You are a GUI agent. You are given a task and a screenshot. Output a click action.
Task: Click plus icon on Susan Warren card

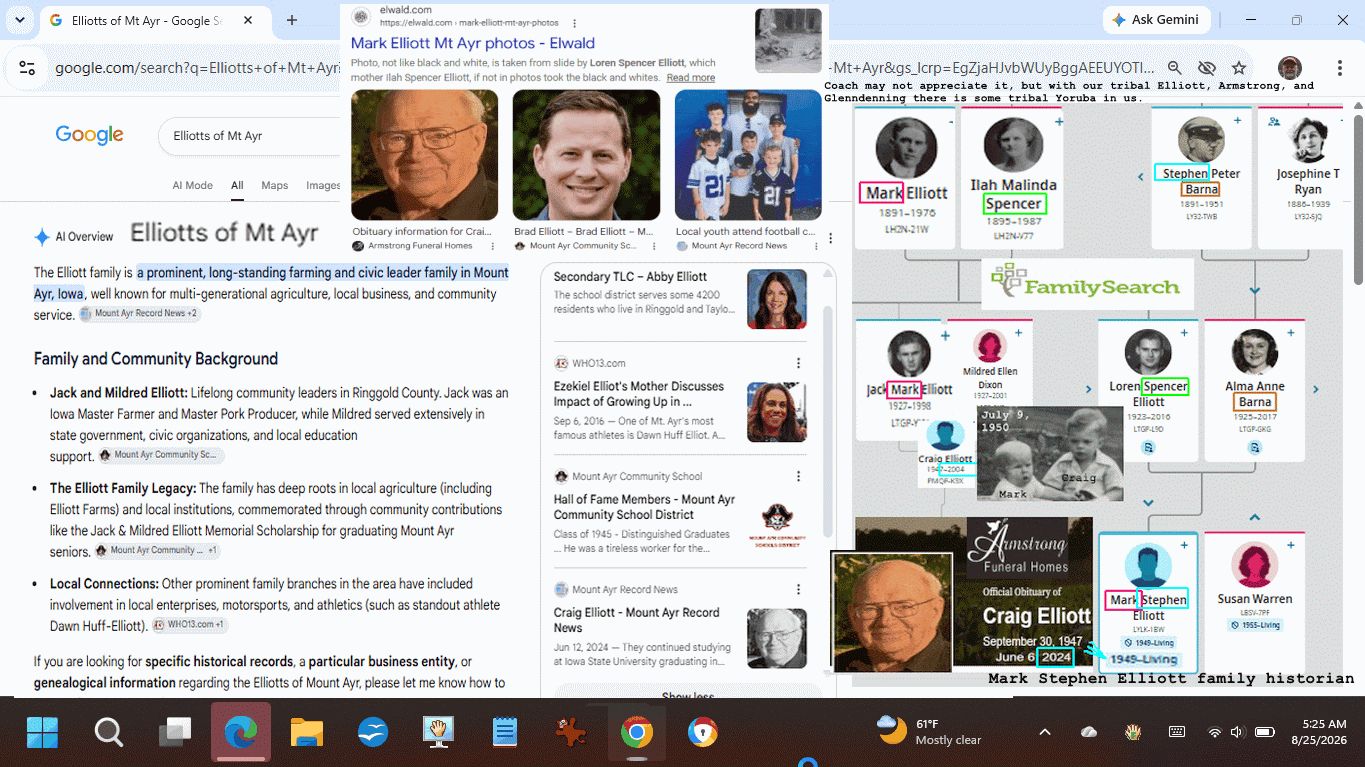(x=1291, y=545)
